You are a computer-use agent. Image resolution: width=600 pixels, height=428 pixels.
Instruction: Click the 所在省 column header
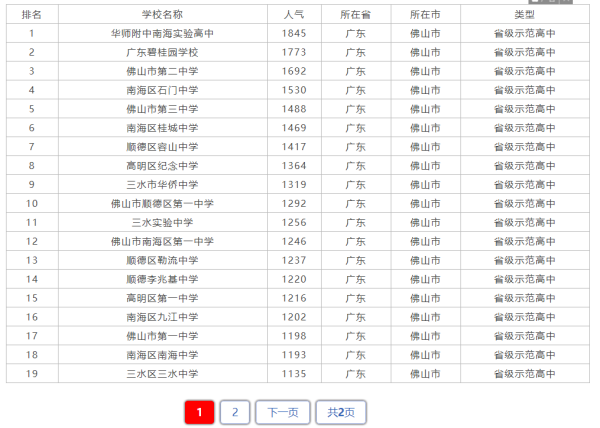[355, 15]
